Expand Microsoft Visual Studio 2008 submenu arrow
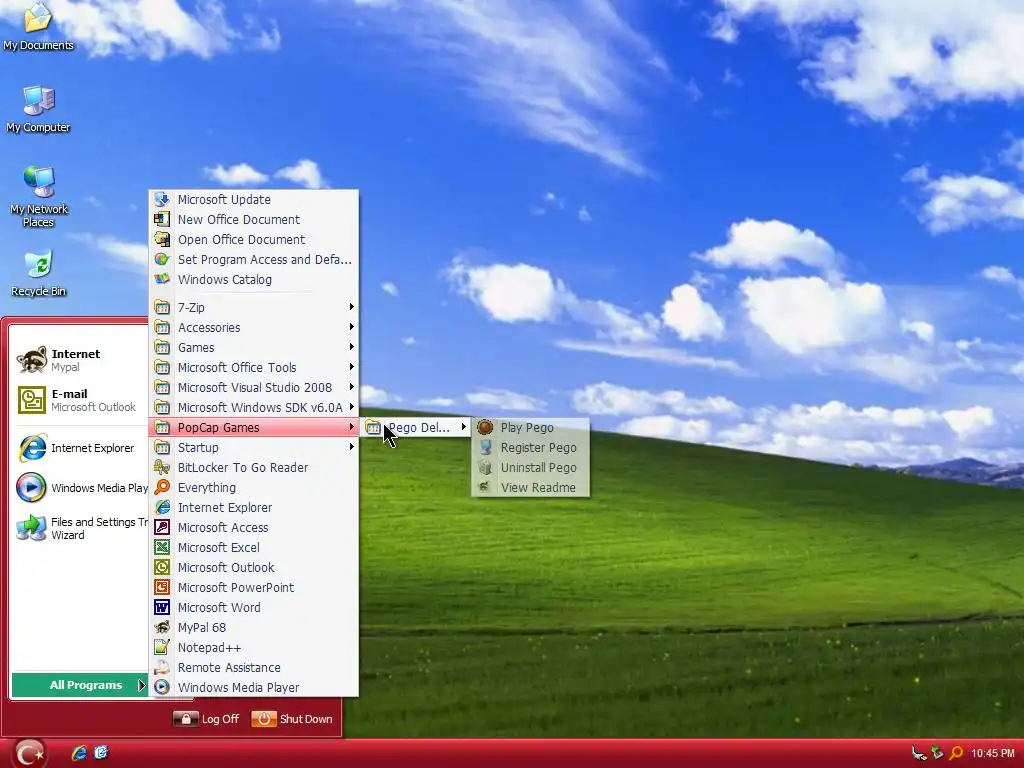This screenshot has width=1024, height=768. coord(351,387)
